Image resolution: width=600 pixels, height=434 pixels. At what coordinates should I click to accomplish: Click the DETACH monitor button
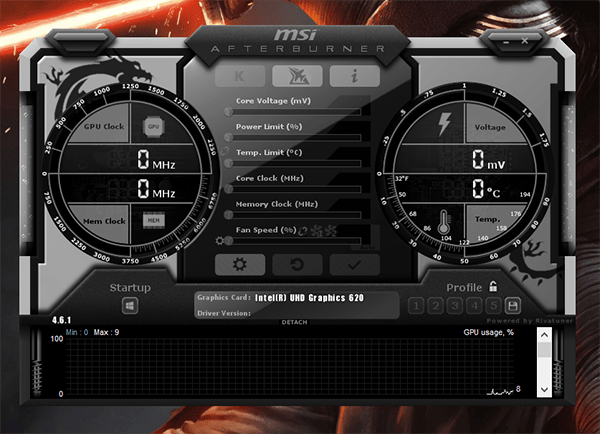tap(294, 322)
